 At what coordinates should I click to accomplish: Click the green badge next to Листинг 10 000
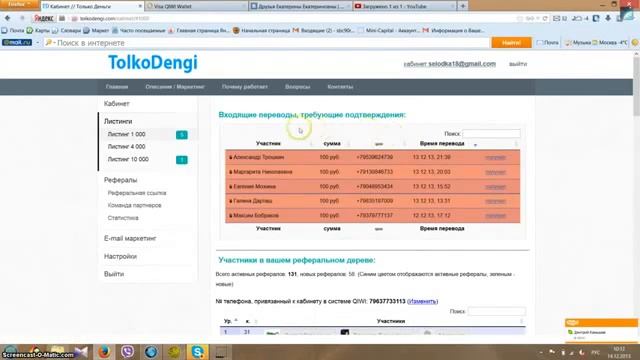[182, 160]
